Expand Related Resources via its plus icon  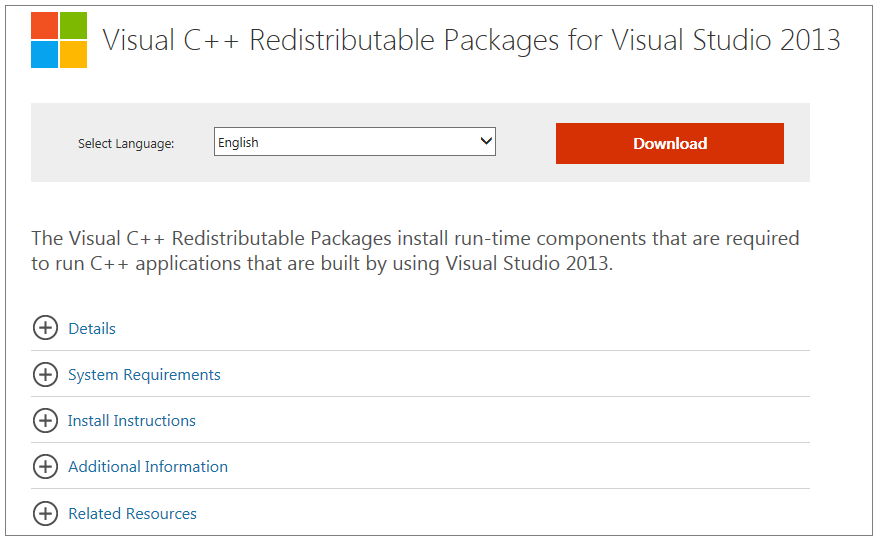pos(45,513)
